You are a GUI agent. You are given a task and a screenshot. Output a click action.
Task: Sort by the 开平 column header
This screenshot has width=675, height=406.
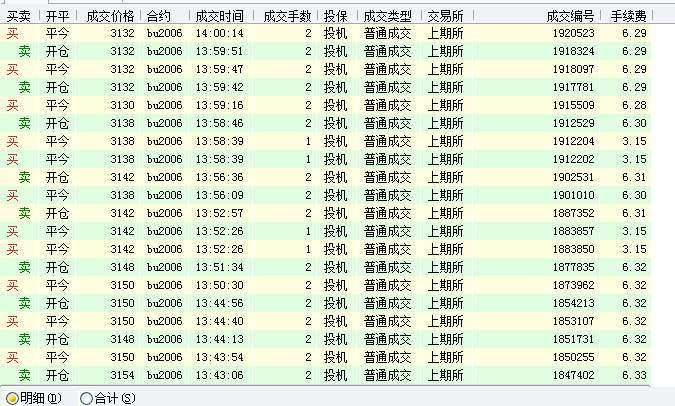[57, 16]
